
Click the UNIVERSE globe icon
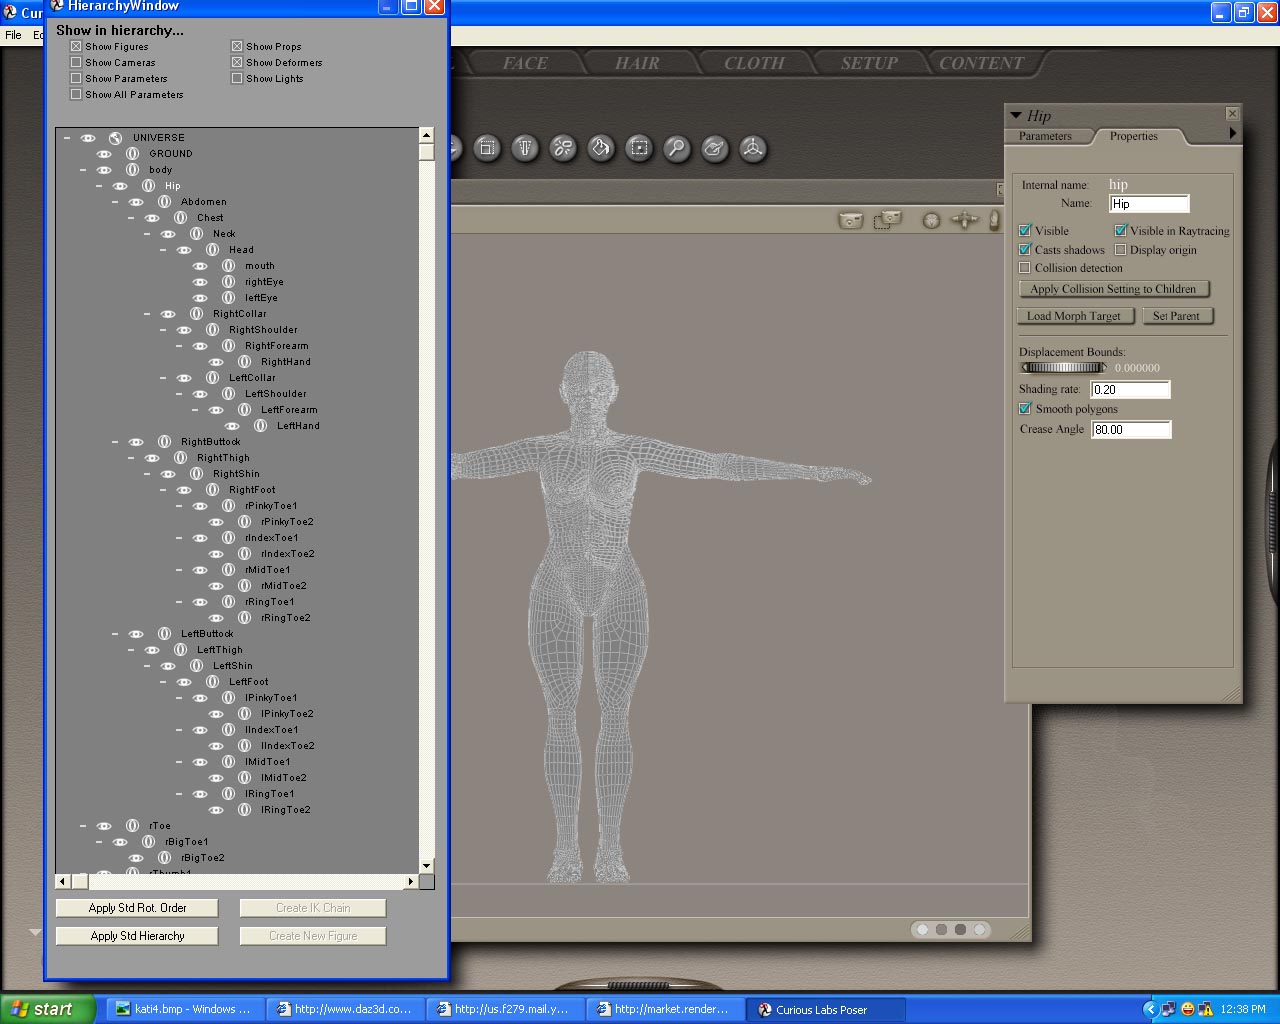click(116, 138)
